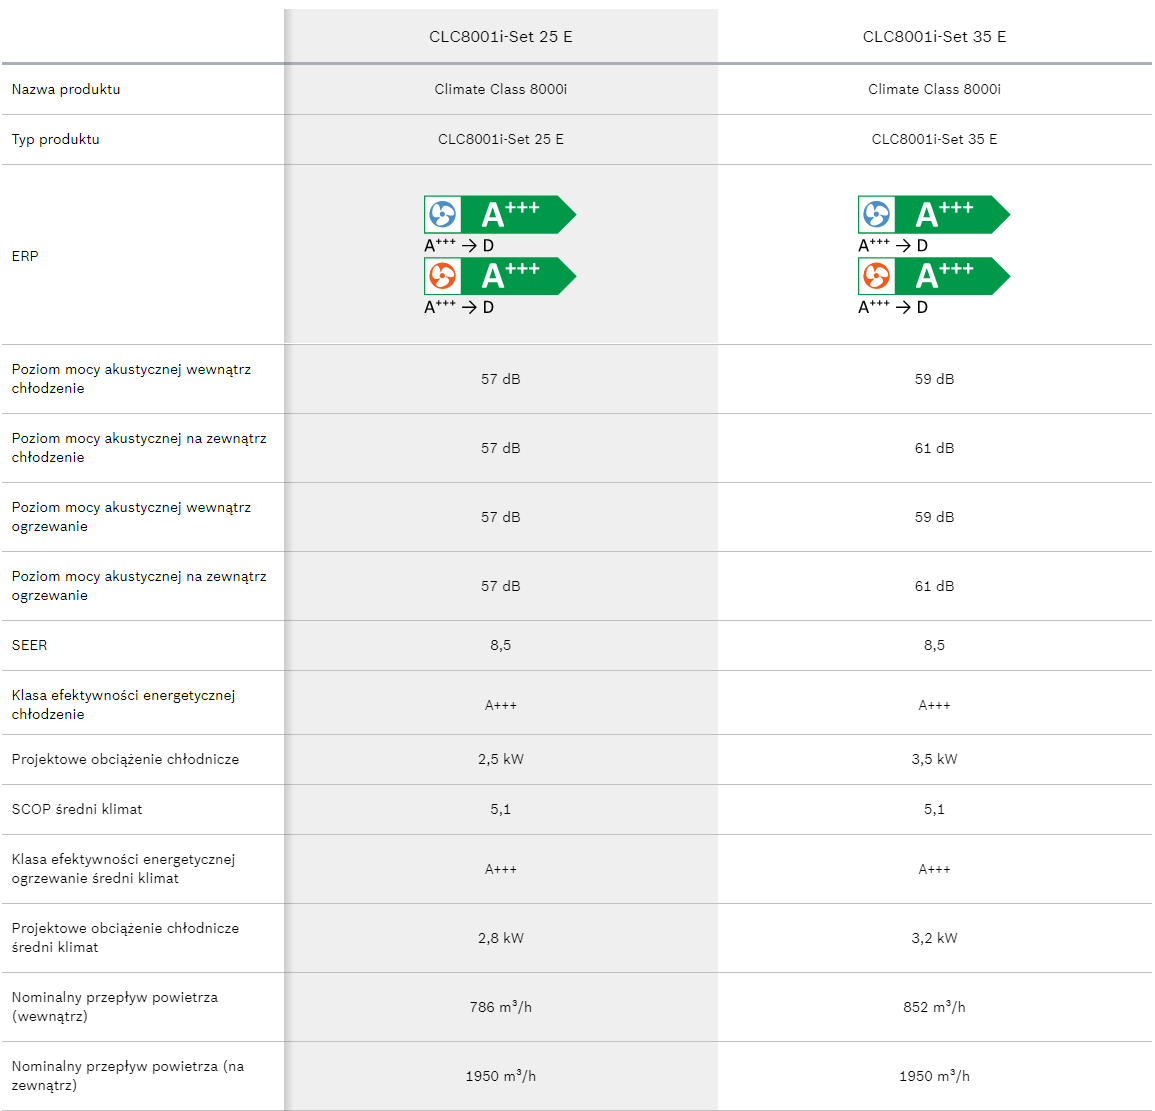Image resolution: width=1155 pixels, height=1111 pixels.
Task: Select the 3,5 kW value
Action: tap(935, 759)
